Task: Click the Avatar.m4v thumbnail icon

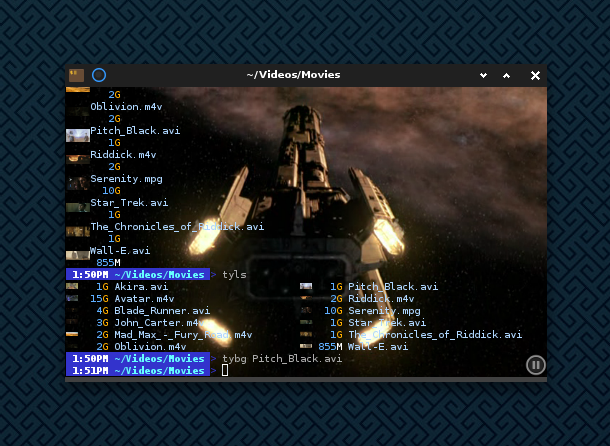Action: (72, 298)
